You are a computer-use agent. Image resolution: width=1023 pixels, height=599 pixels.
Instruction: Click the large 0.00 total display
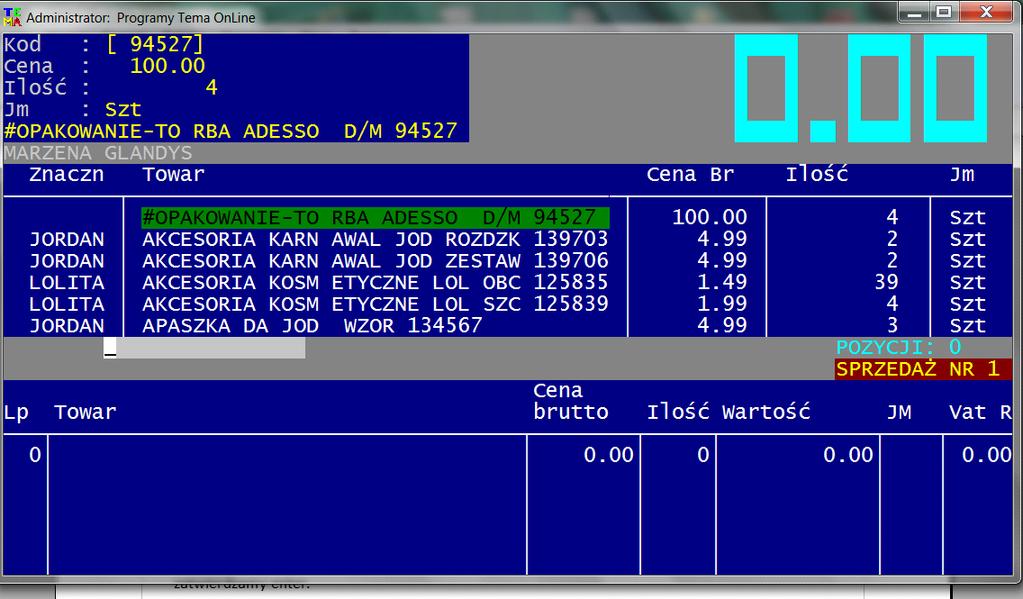click(861, 89)
